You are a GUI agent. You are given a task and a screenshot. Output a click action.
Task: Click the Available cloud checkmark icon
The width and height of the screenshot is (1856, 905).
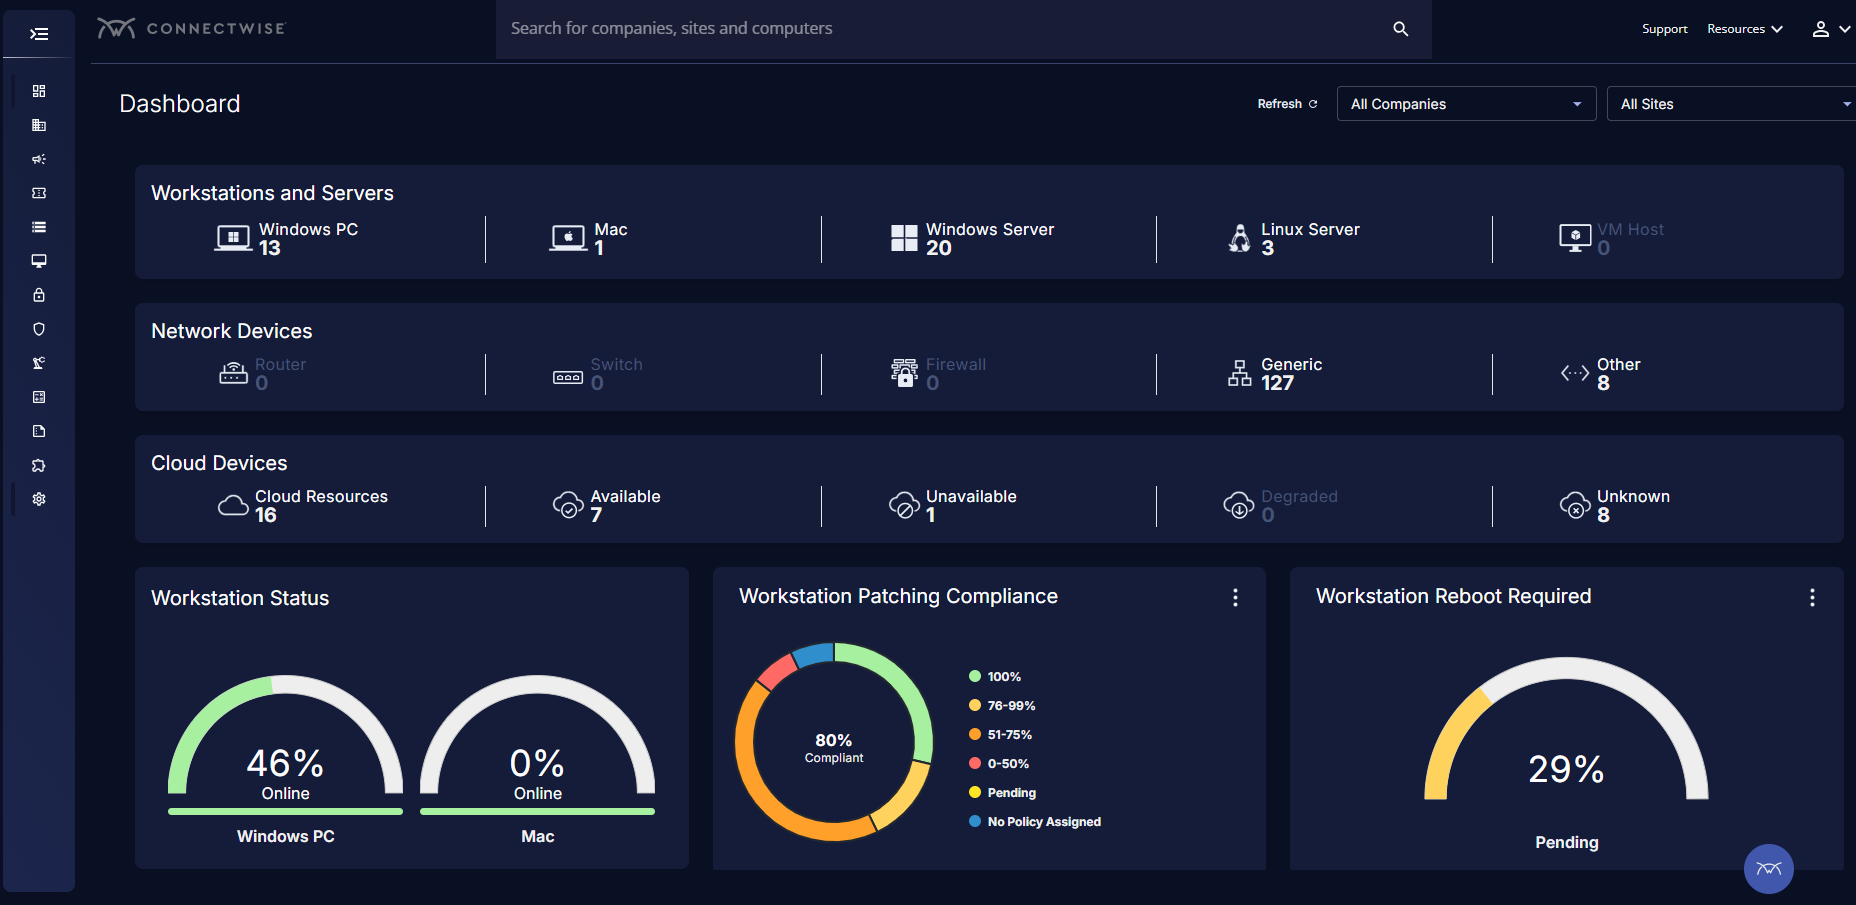pyautogui.click(x=568, y=505)
